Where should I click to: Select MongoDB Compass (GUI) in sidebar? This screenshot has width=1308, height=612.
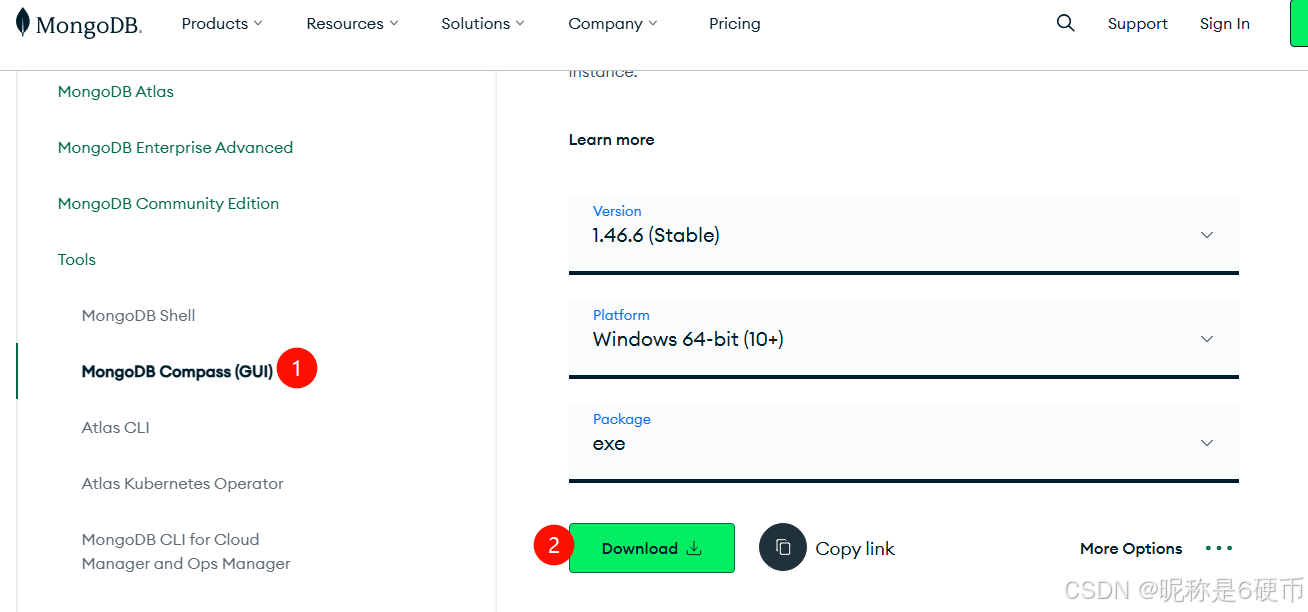pyautogui.click(x=177, y=371)
